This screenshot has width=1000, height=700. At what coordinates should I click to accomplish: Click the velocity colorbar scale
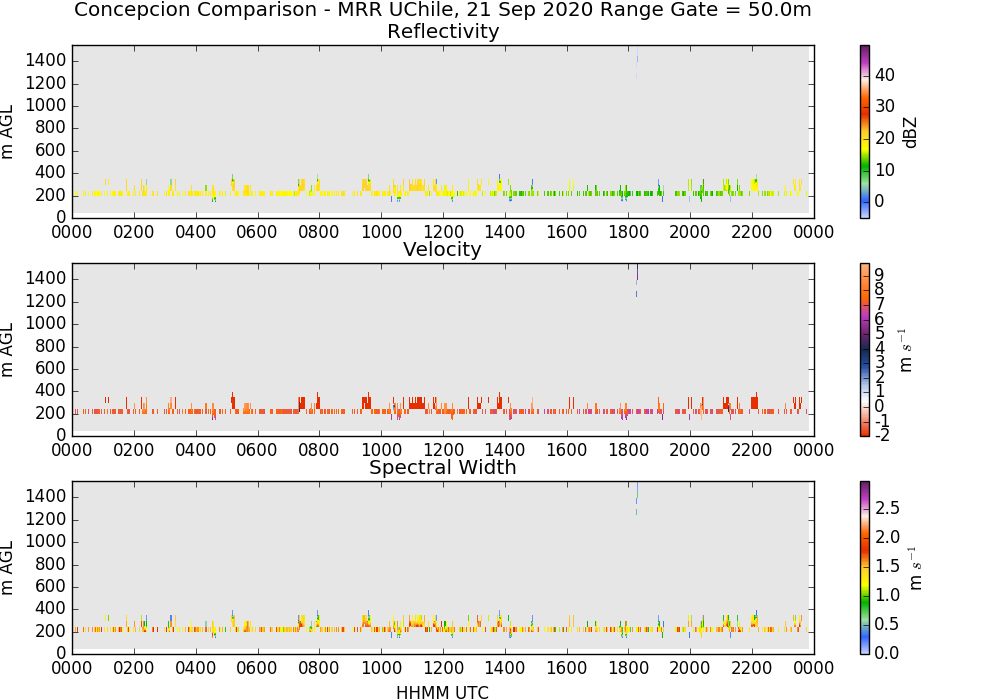[865, 350]
